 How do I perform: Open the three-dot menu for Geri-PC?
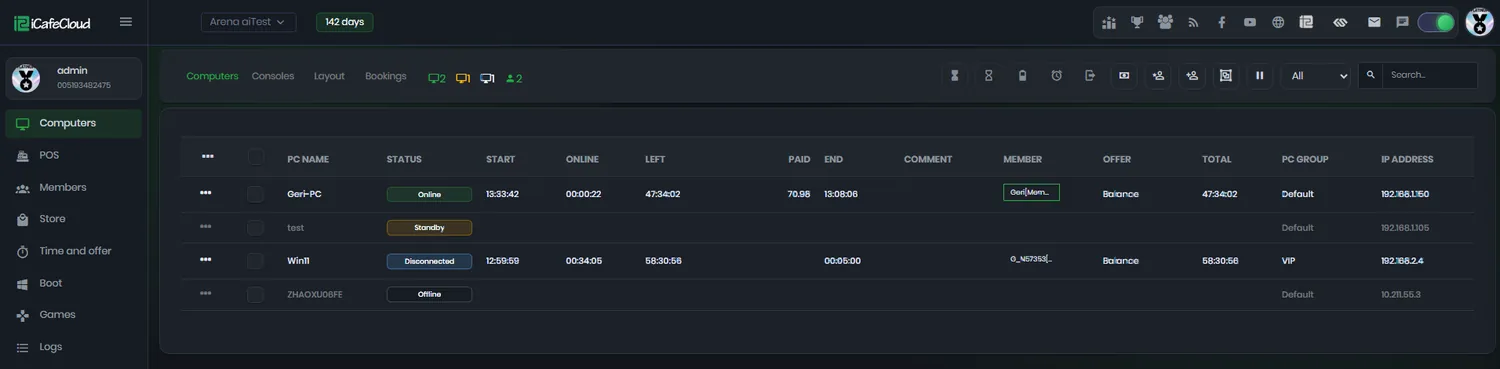[206, 193]
